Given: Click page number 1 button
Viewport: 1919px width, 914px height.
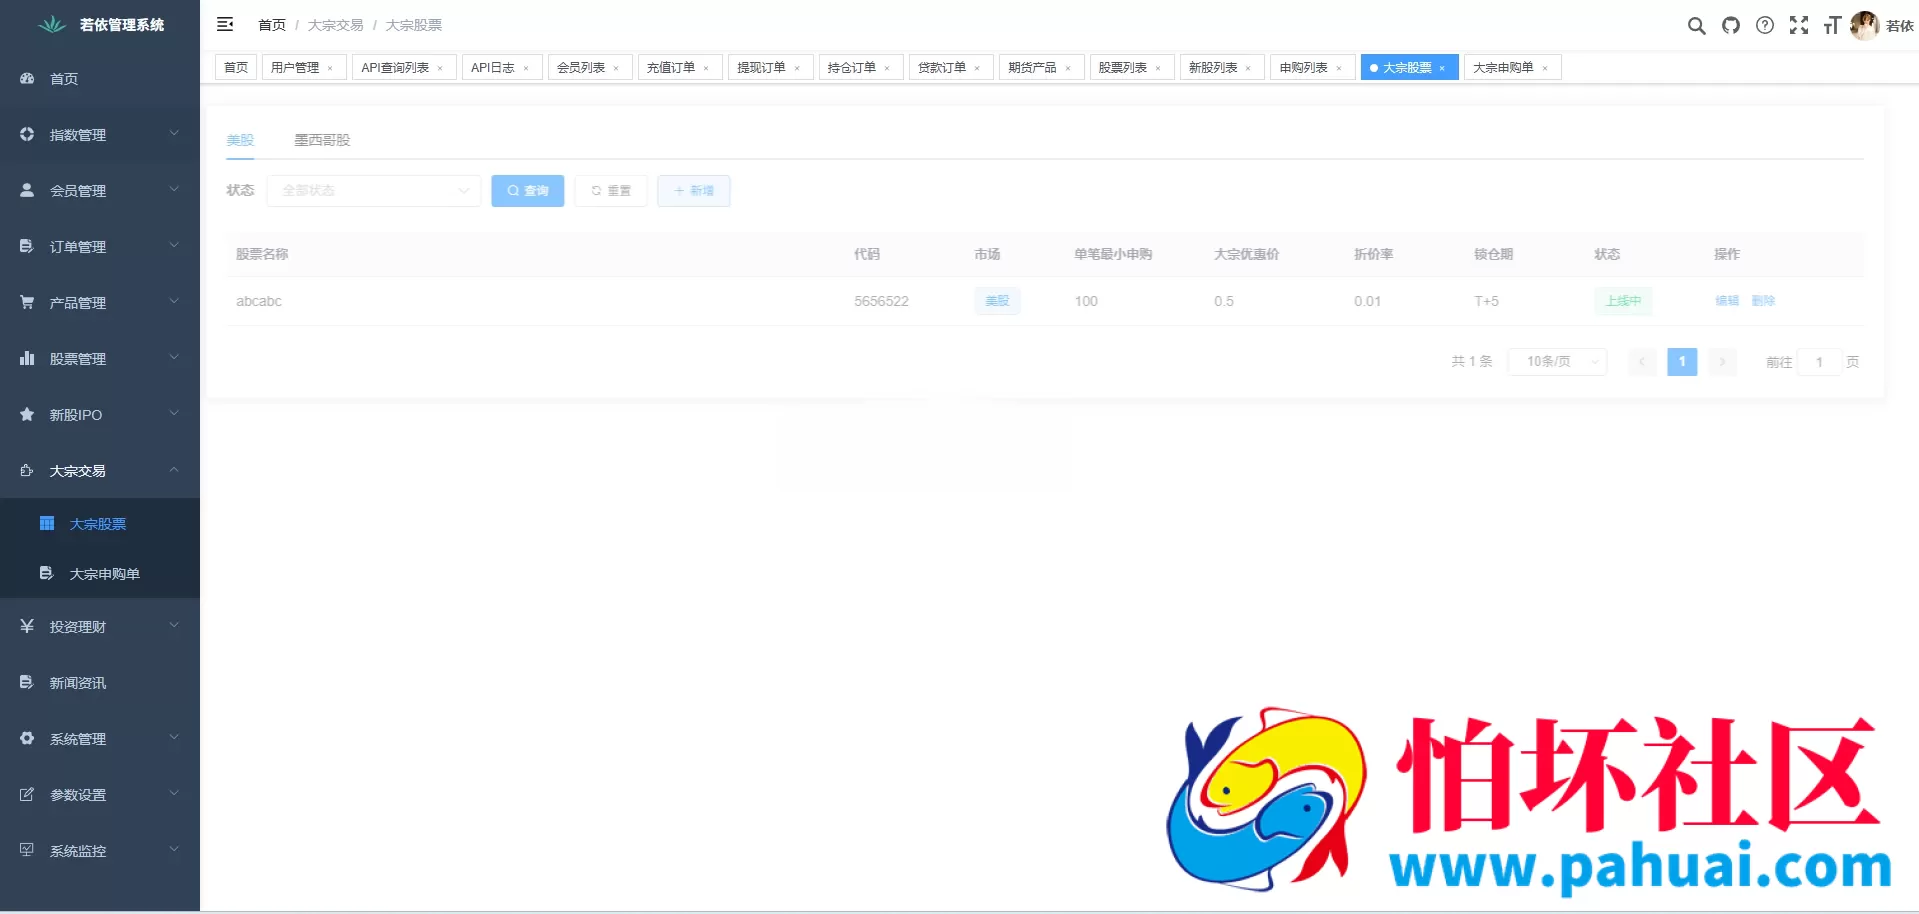Looking at the screenshot, I should 1682,361.
